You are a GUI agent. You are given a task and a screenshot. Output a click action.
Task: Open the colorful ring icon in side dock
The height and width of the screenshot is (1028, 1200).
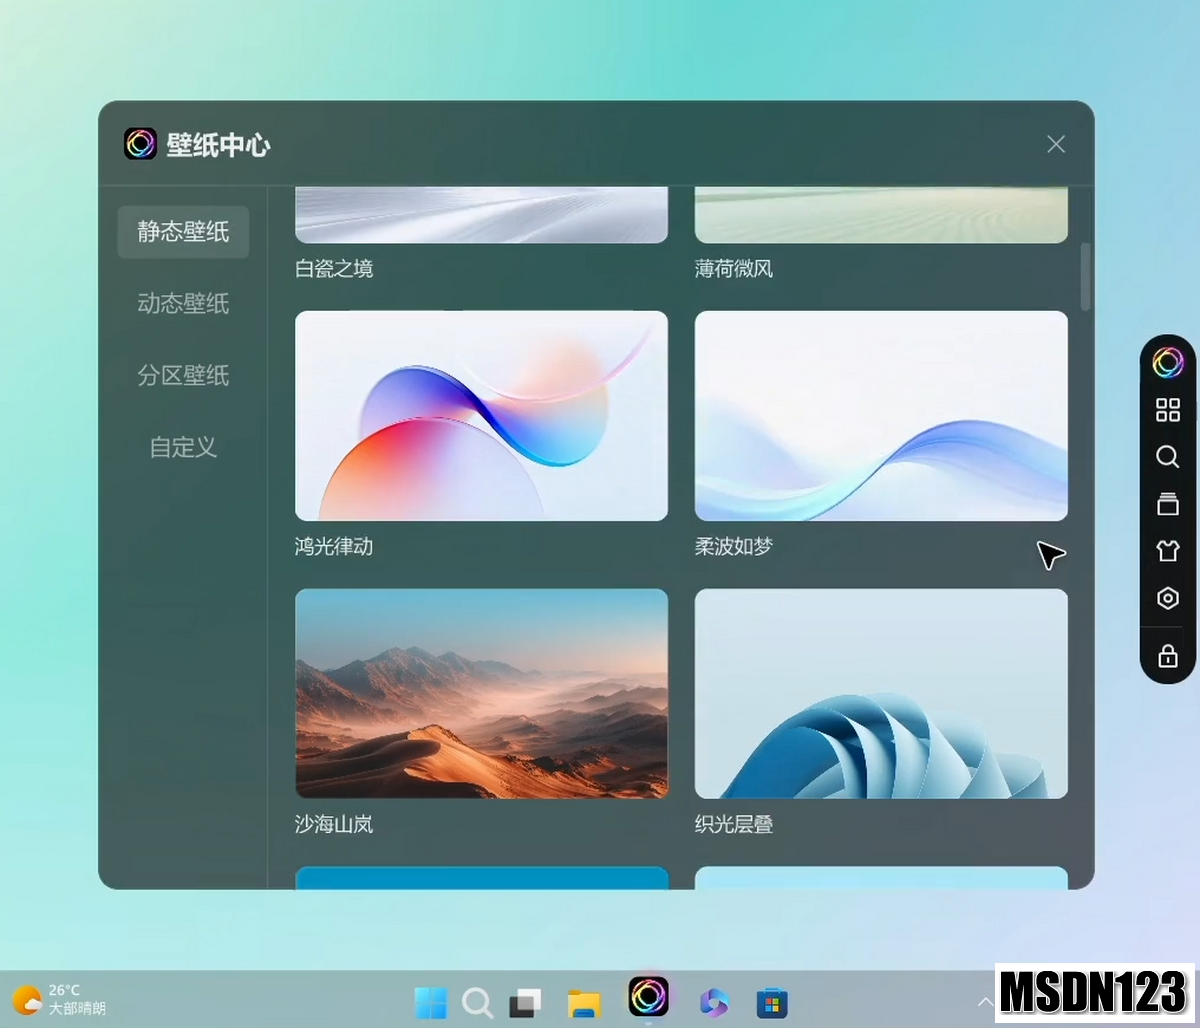(1167, 362)
